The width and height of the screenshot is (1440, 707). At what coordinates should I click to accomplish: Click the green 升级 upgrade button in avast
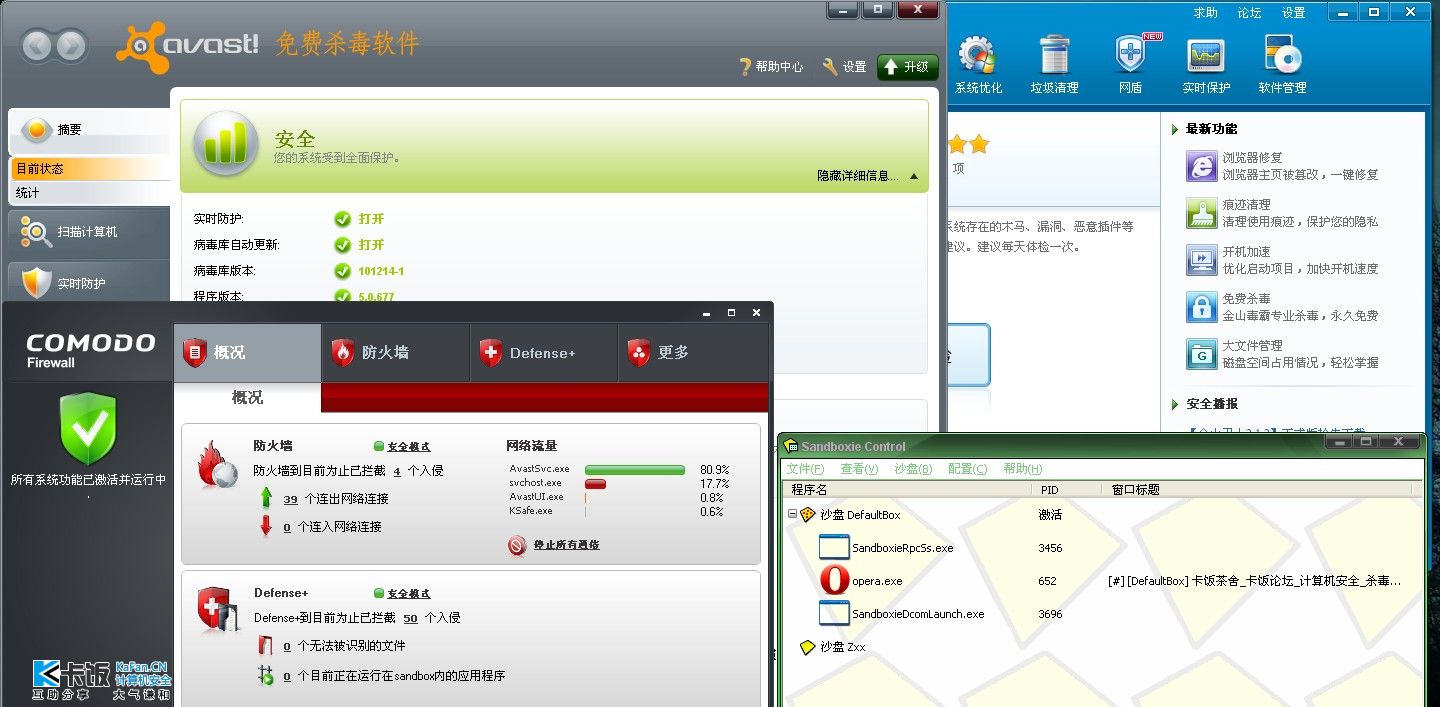point(908,67)
